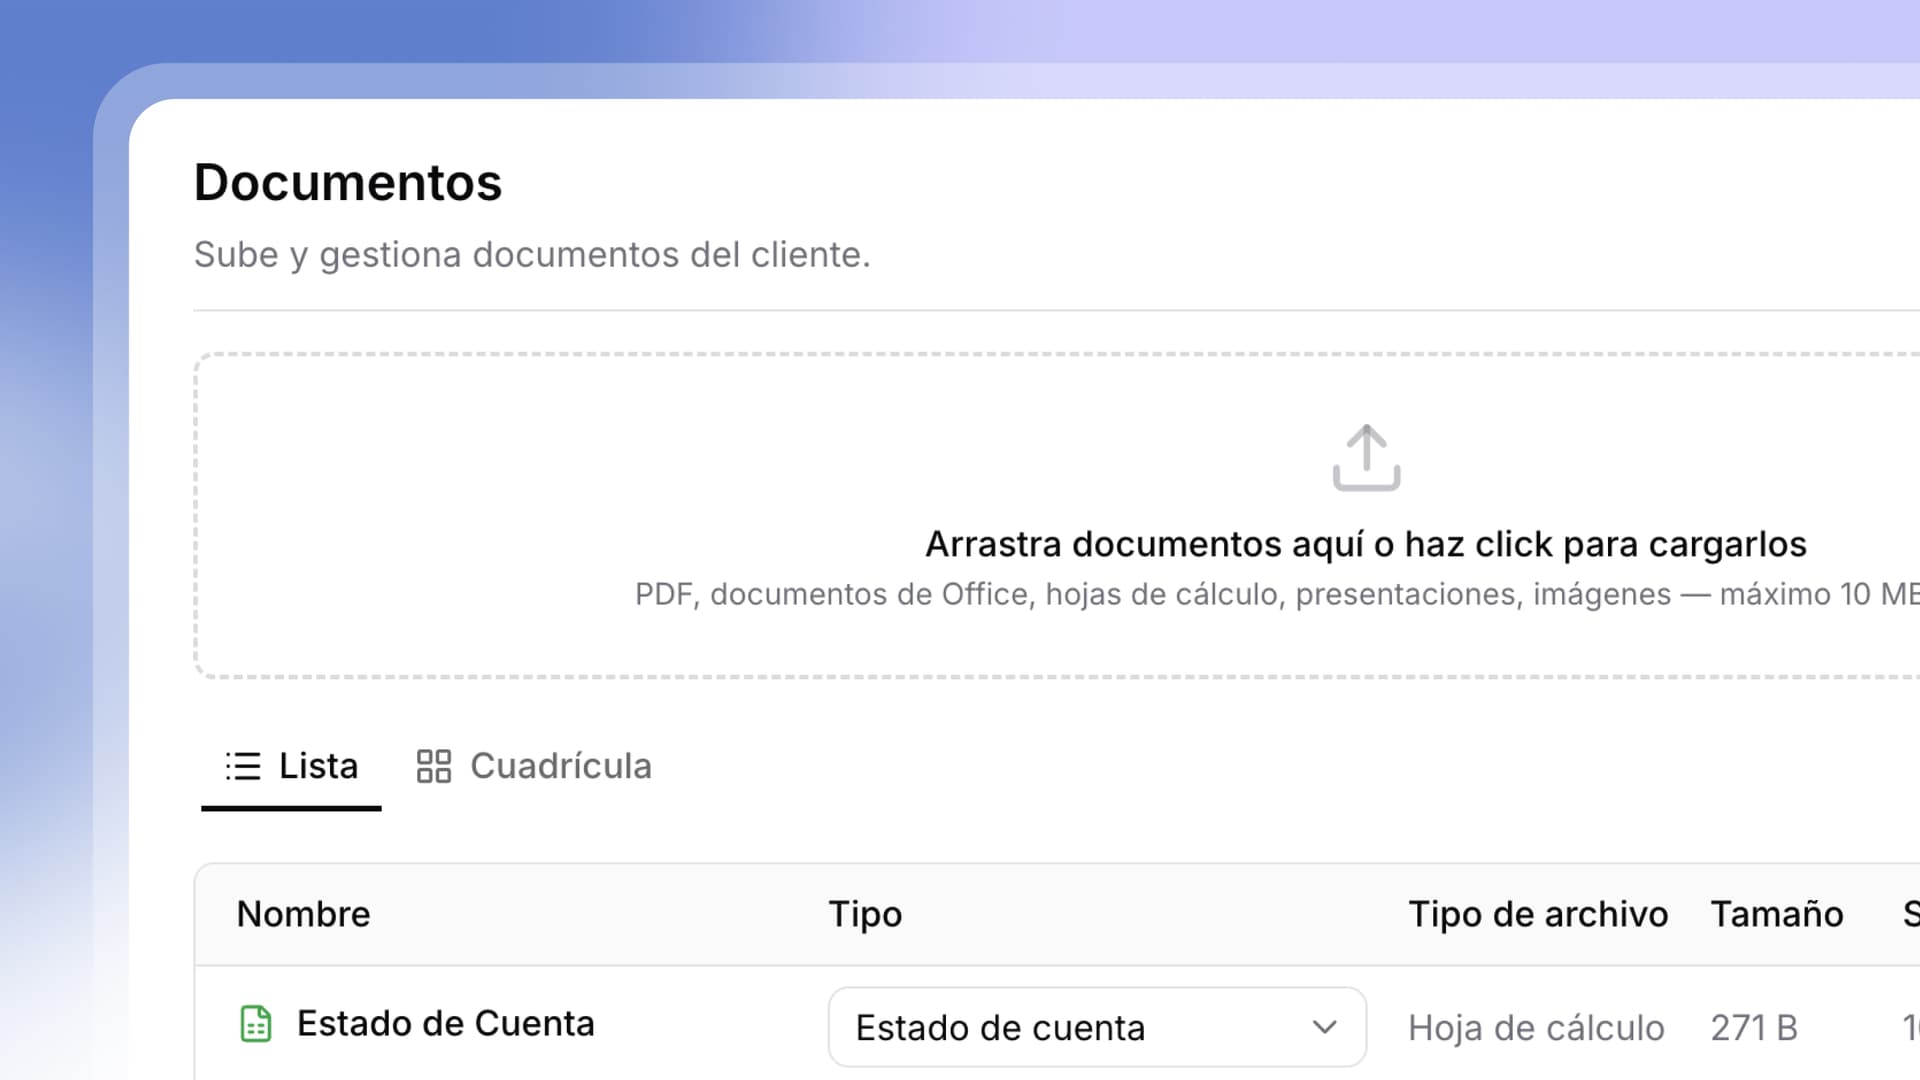Click the Tipo column header
Screen dimensions: 1920x1080
pyautogui.click(x=865, y=914)
